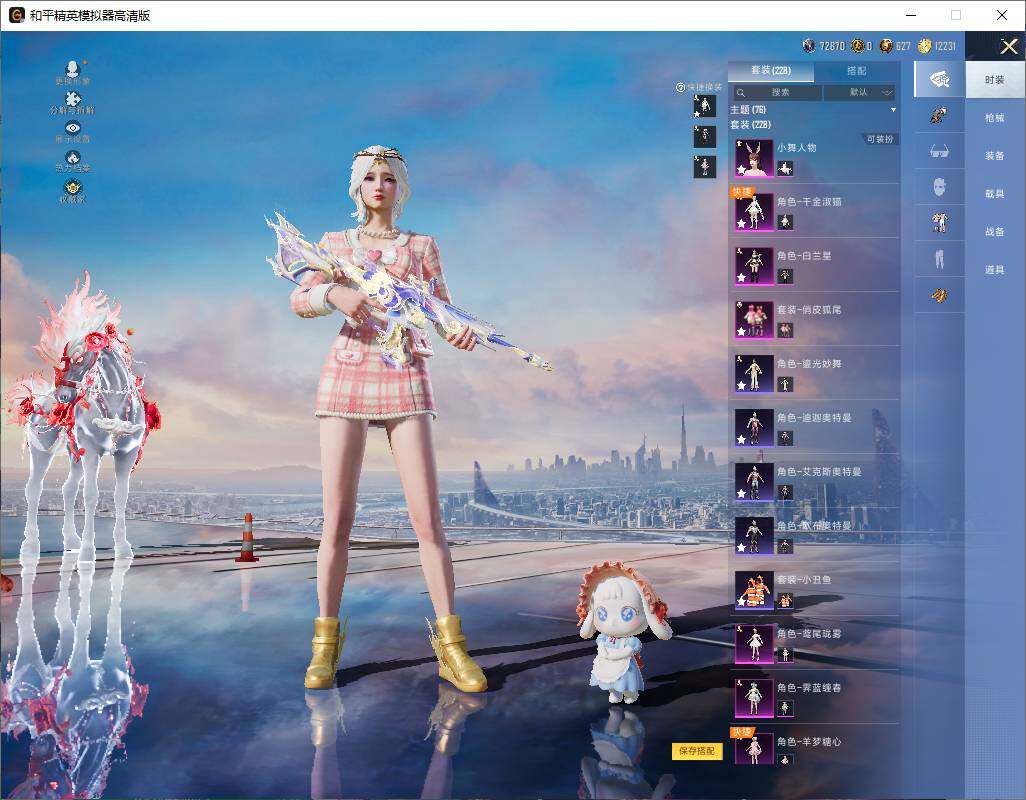Image resolution: width=1026 pixels, height=800 pixels.
Task: Switch to 道具 tab
Action: [995, 270]
